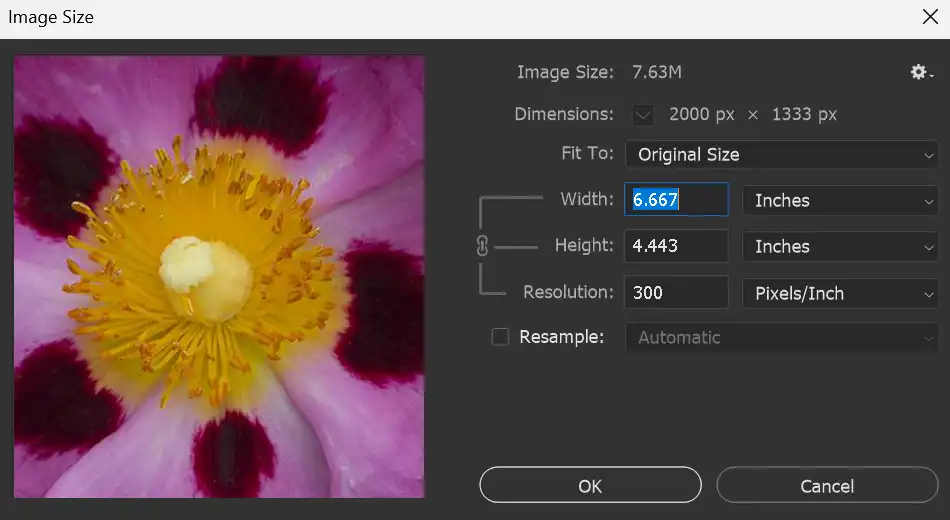Toggle the constrain proportions chain link icon
The image size is (950, 520).
coord(483,246)
